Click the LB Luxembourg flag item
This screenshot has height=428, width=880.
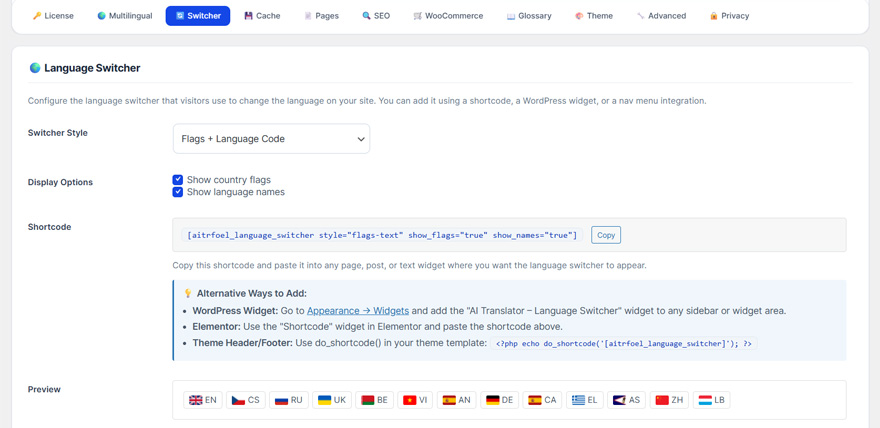click(x=712, y=400)
